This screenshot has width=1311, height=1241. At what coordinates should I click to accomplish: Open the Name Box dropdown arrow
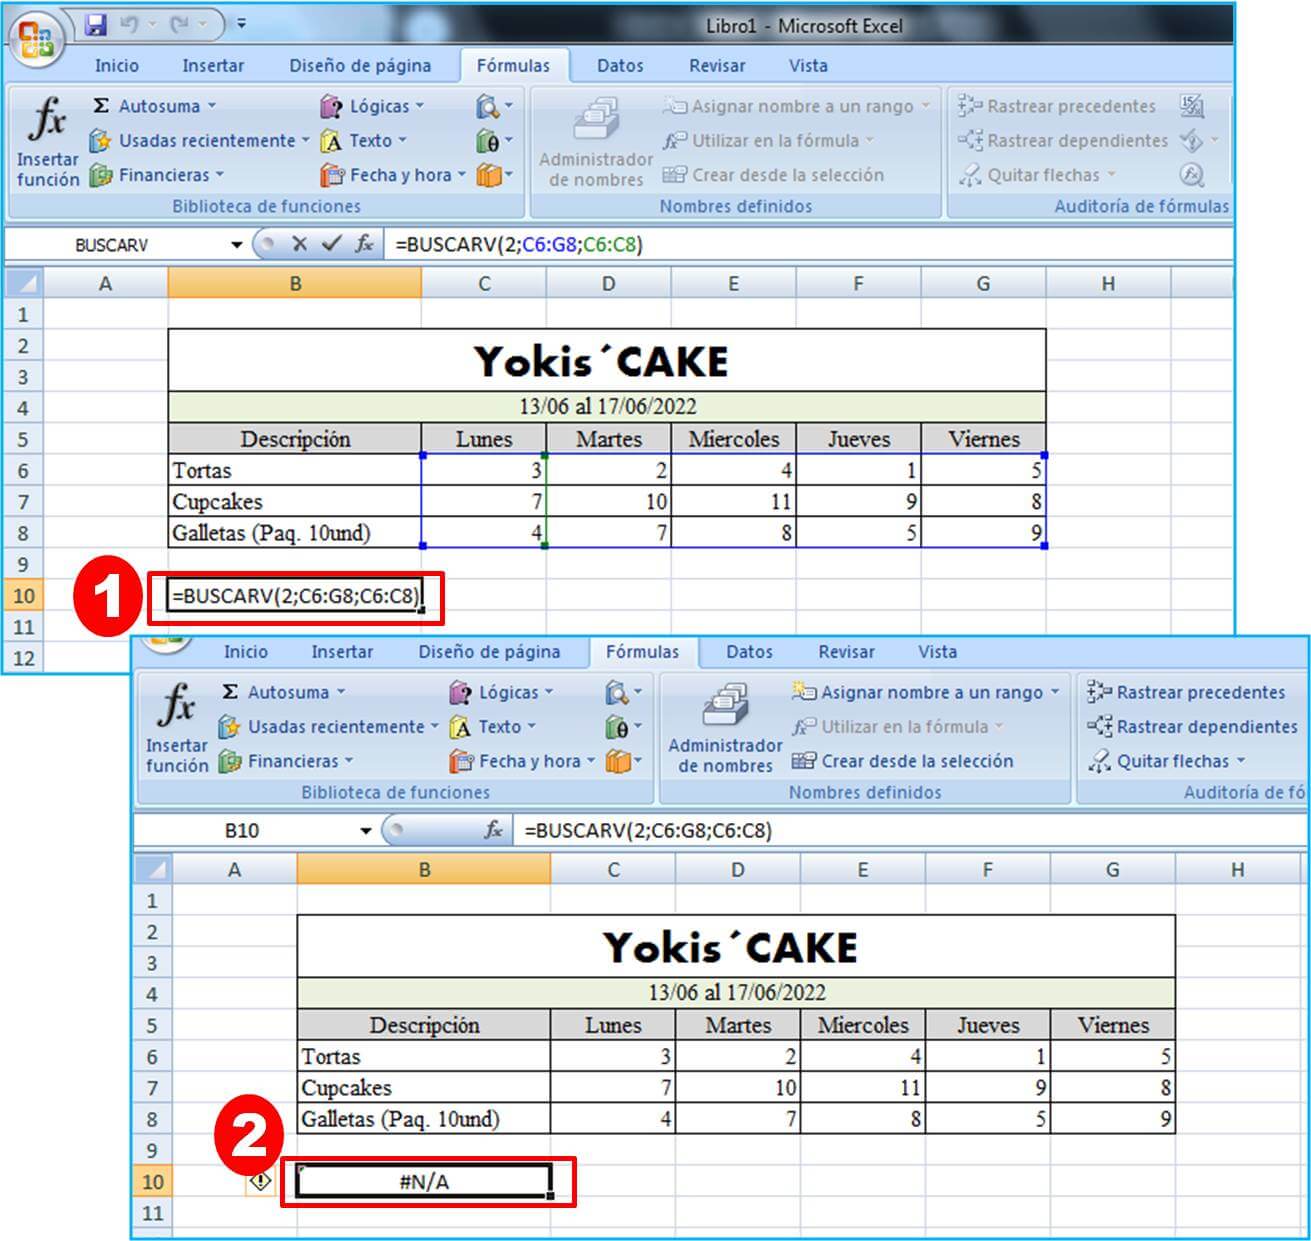point(236,243)
